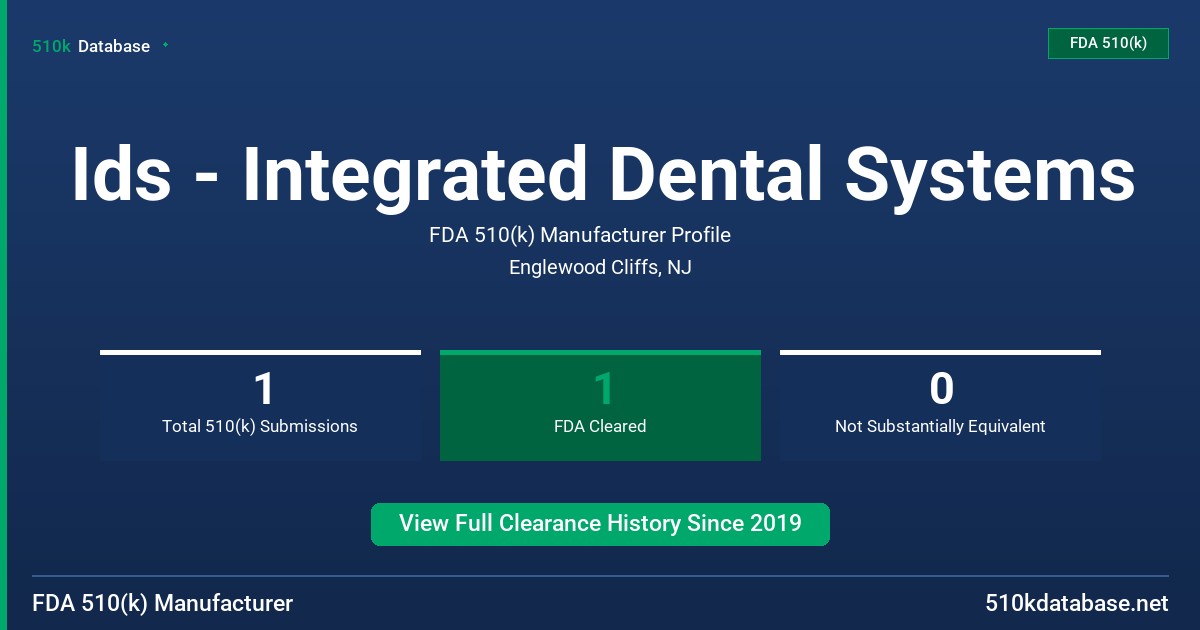
Task: Select the Total 510(k) Submissions card
Action: (260, 405)
